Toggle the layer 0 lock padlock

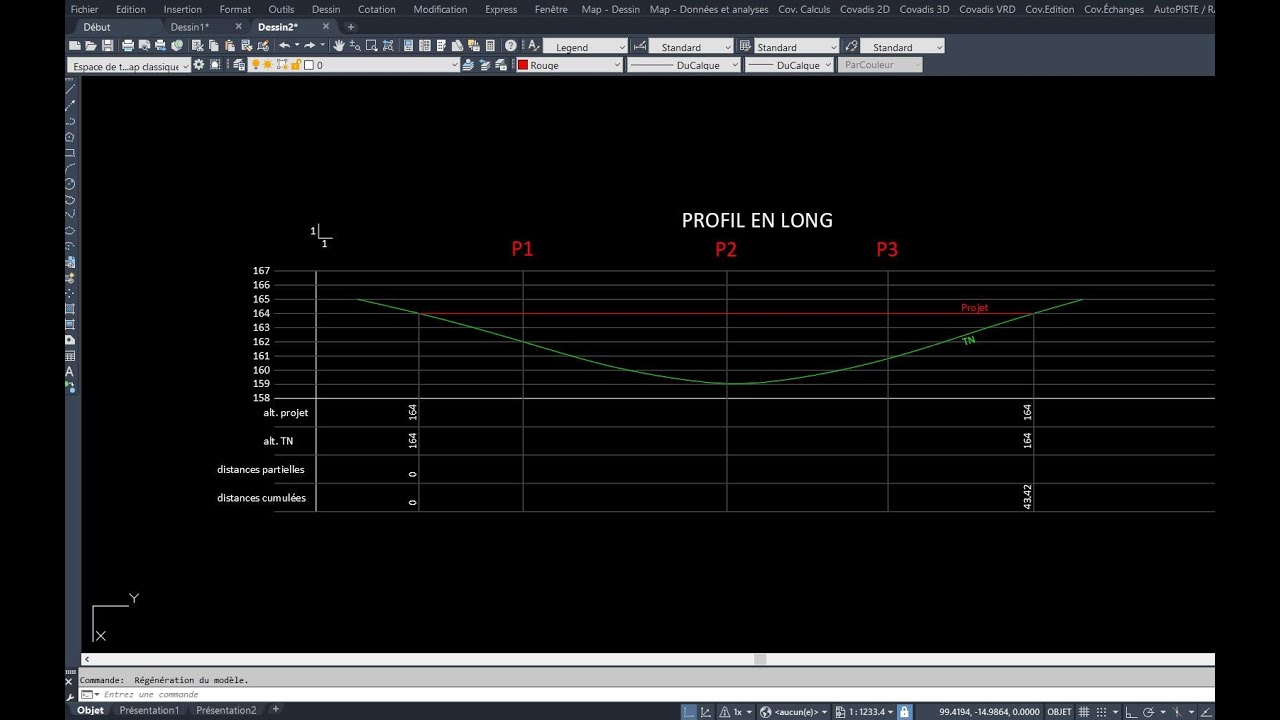coord(295,65)
